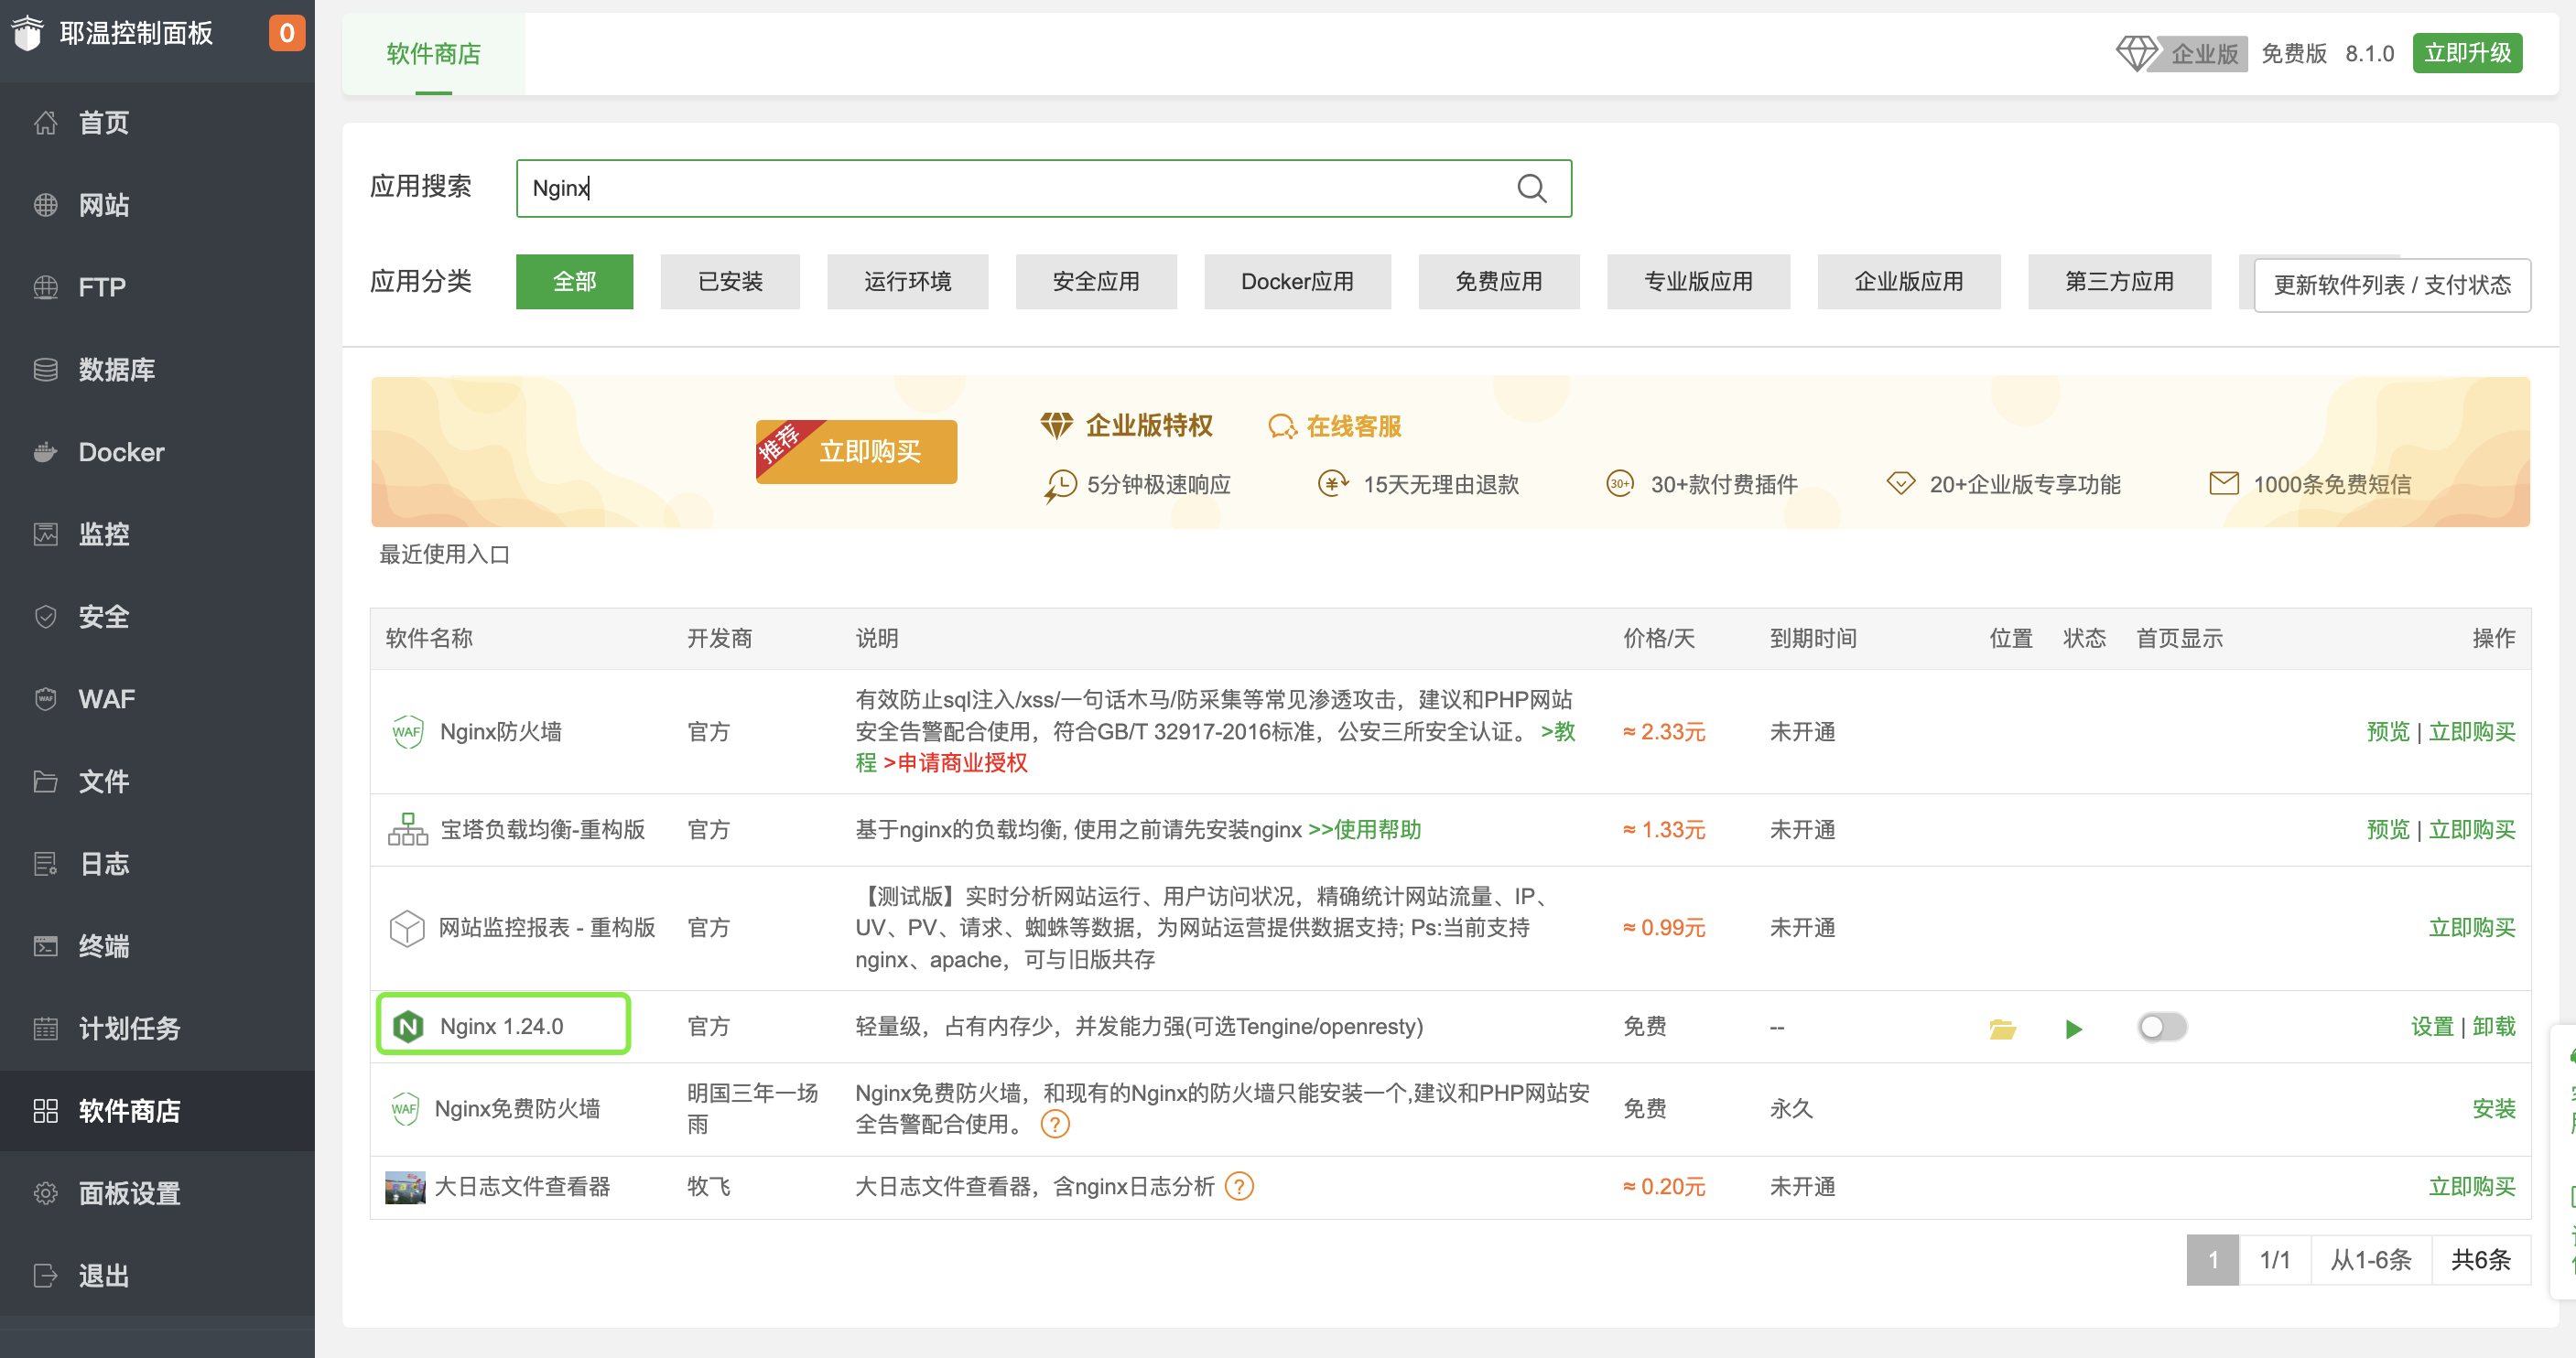Select the 运行环境 category filter
The image size is (2576, 1358).
coord(907,282)
